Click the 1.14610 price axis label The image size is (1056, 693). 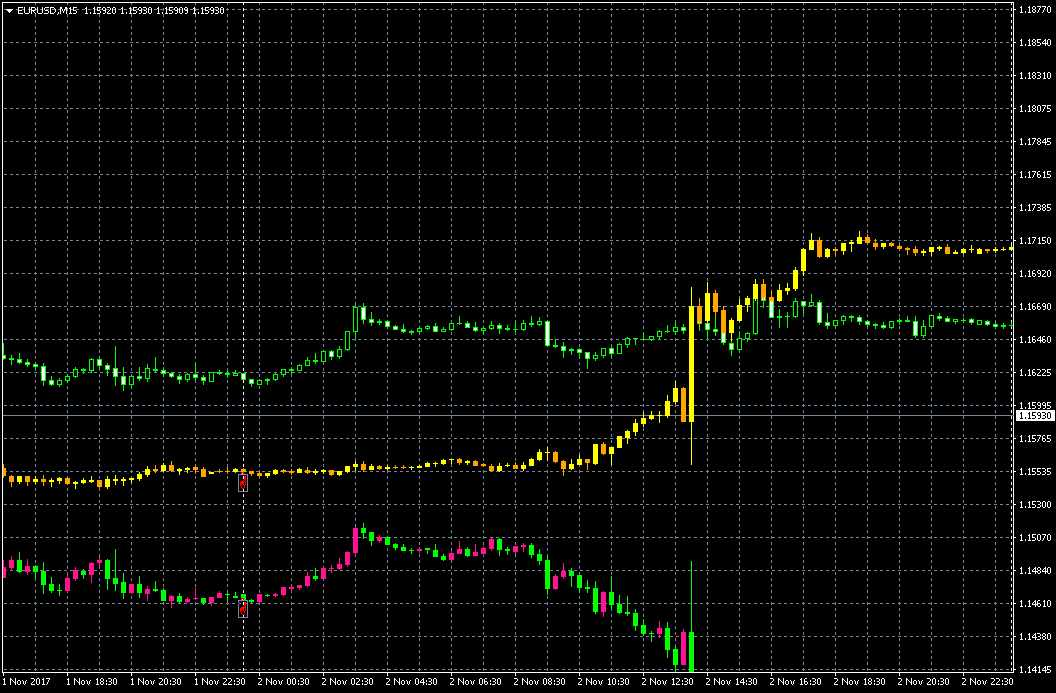click(1035, 603)
